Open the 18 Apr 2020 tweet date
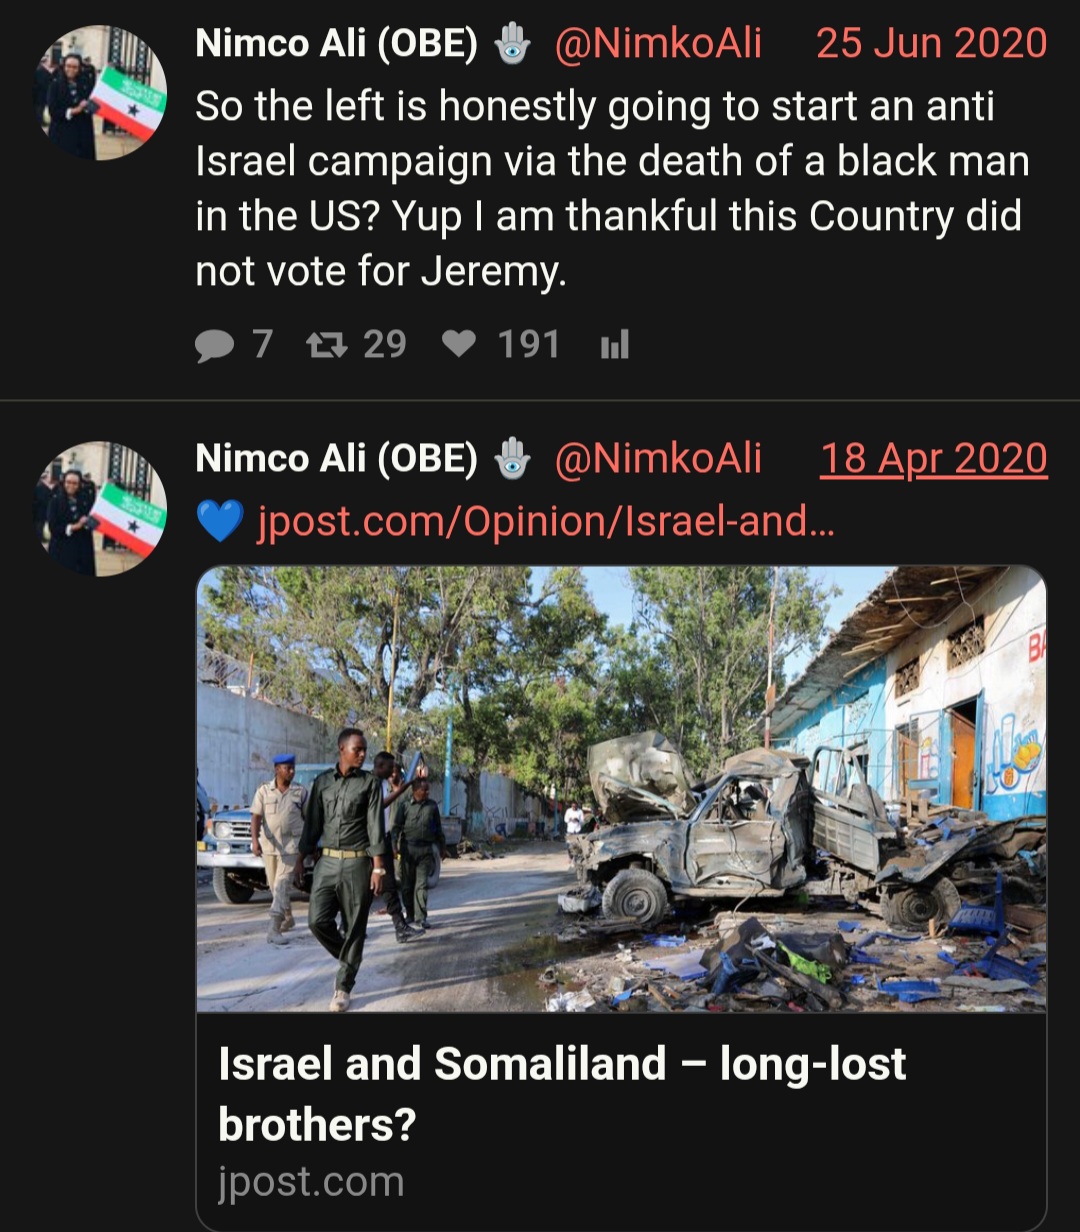 [934, 459]
